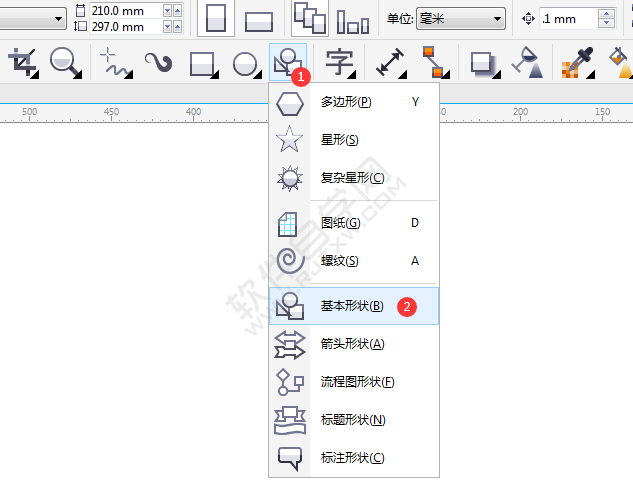
Task: Choose 箭头形状(A) arrow shapes option
Action: coord(354,344)
